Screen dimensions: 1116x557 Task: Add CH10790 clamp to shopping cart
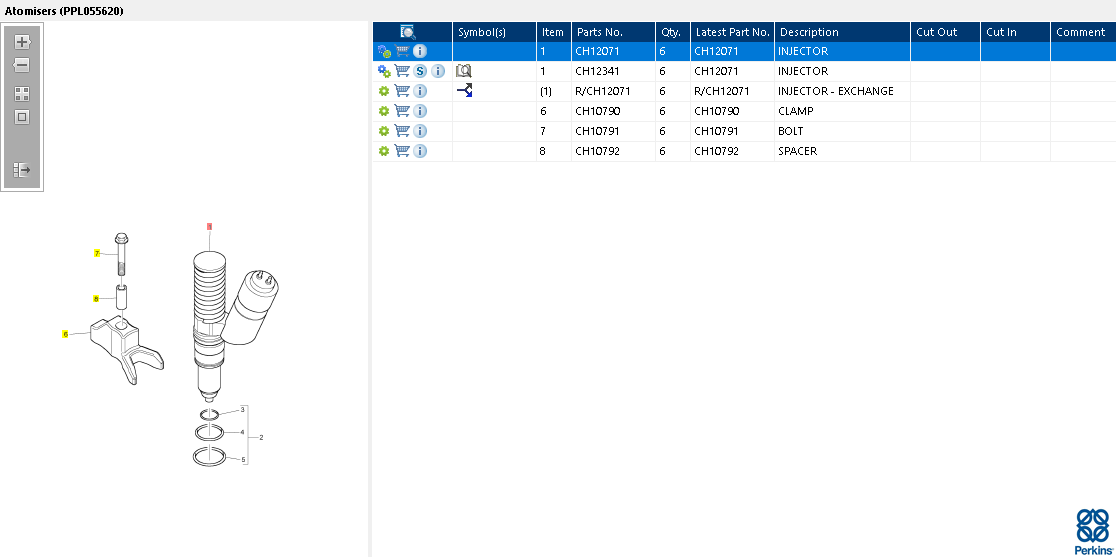[402, 111]
